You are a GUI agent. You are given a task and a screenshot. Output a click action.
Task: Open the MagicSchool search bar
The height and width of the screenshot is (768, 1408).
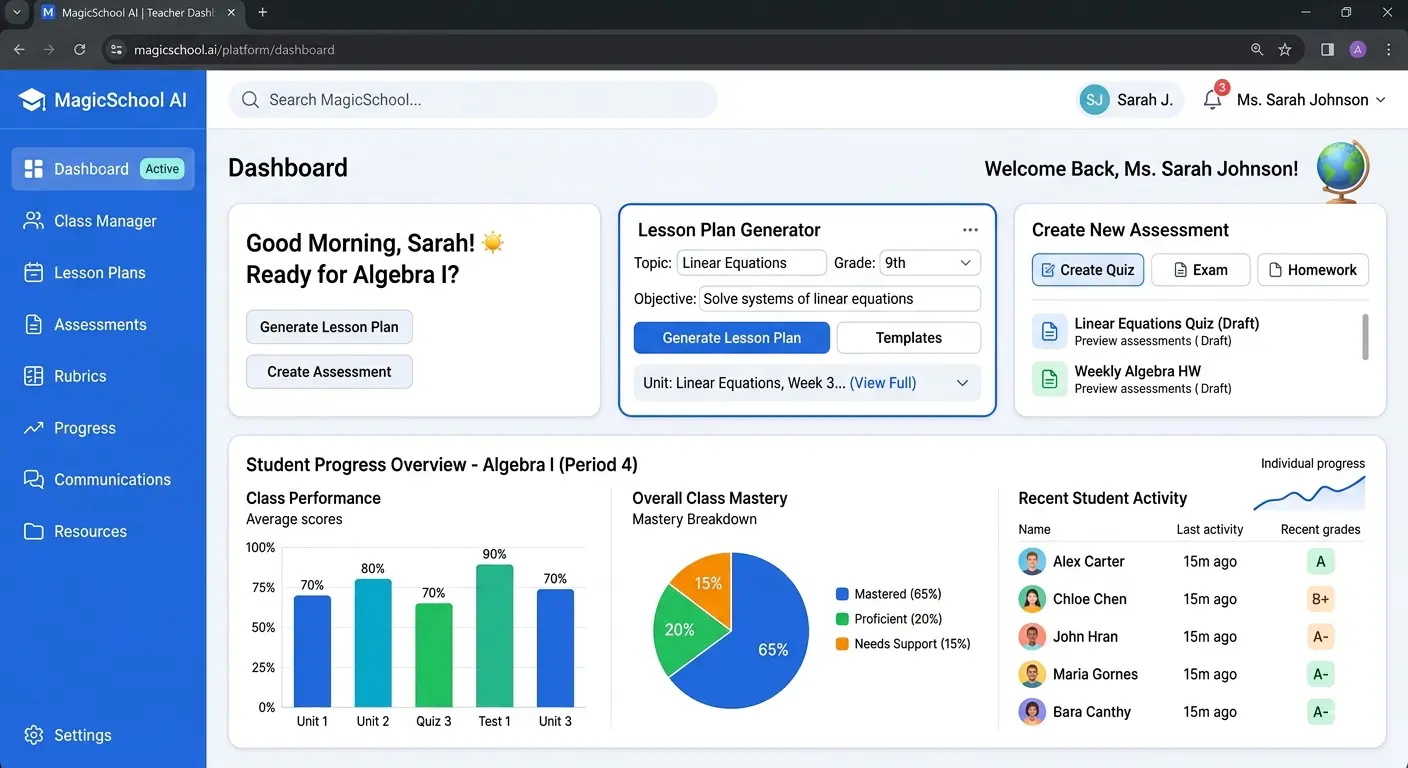coord(472,99)
